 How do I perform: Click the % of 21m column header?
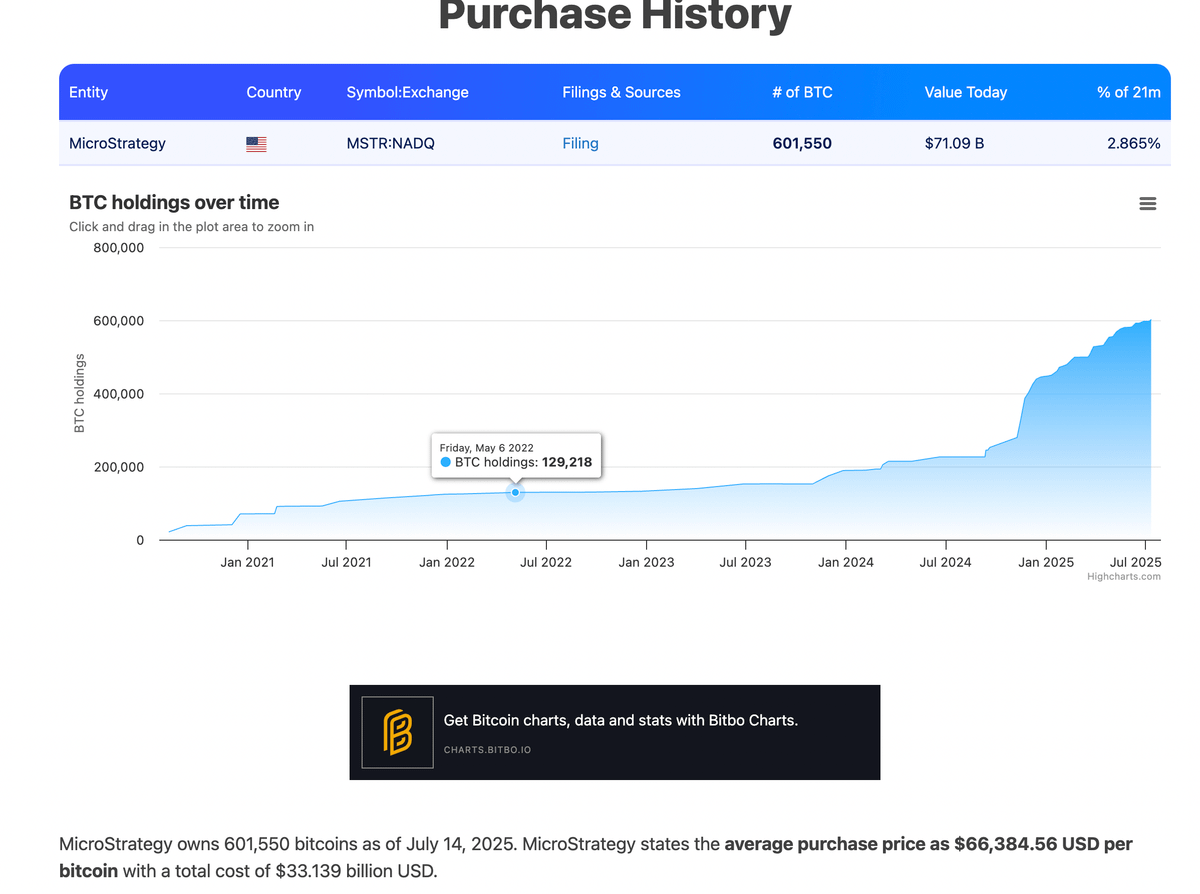coord(1128,92)
